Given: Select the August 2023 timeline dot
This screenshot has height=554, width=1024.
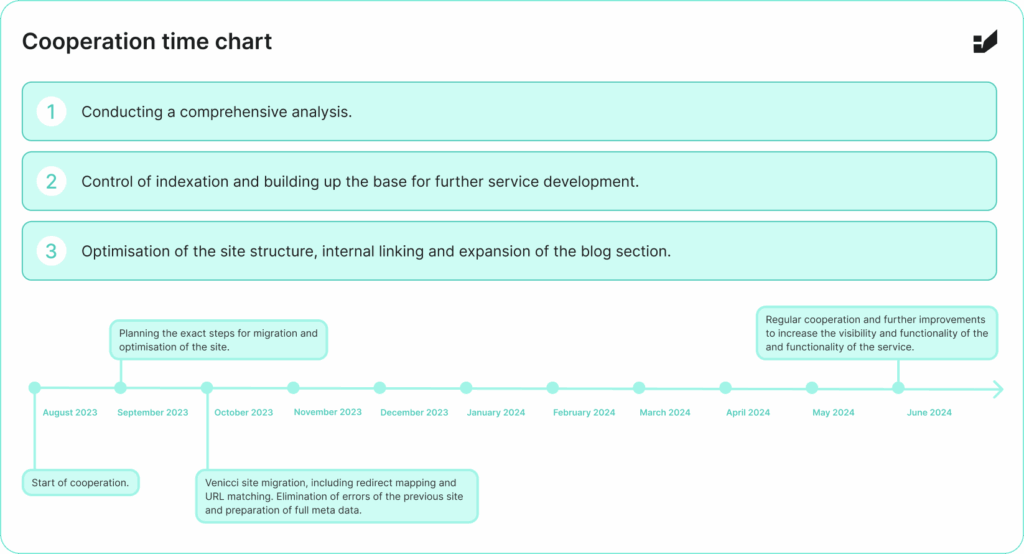Looking at the screenshot, I should (35, 388).
